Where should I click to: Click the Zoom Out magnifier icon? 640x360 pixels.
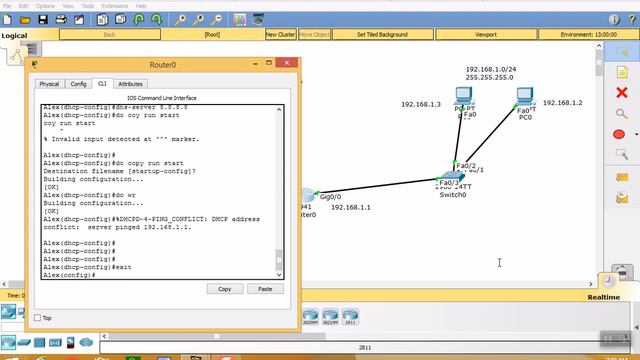pos(216,19)
